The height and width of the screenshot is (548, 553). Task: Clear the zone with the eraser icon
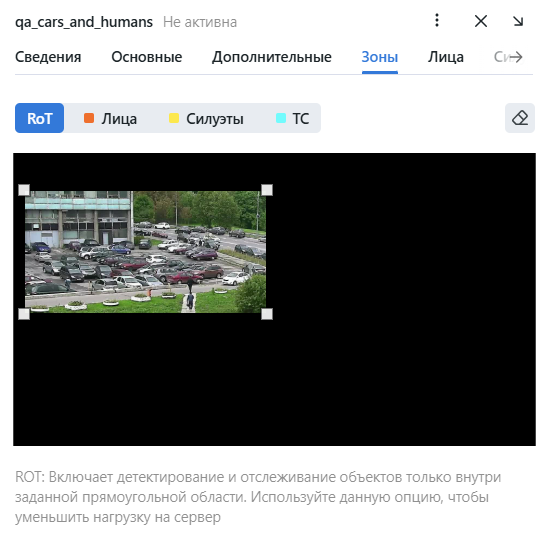(519, 118)
